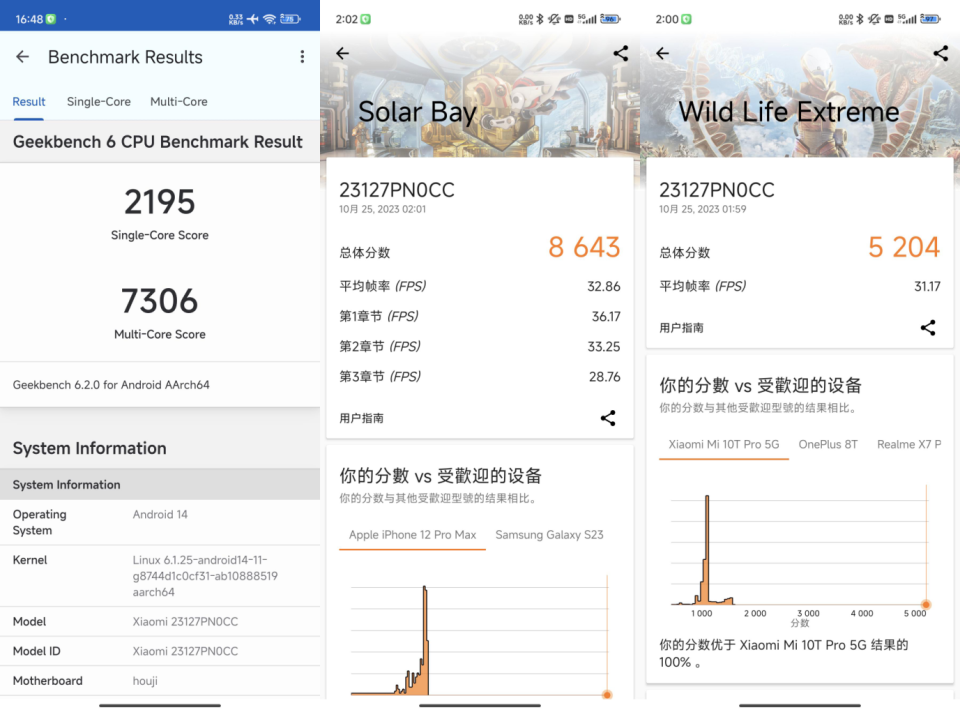This screenshot has width=960, height=712.
Task: Switch to the Multi-Core tab
Action: (x=179, y=102)
